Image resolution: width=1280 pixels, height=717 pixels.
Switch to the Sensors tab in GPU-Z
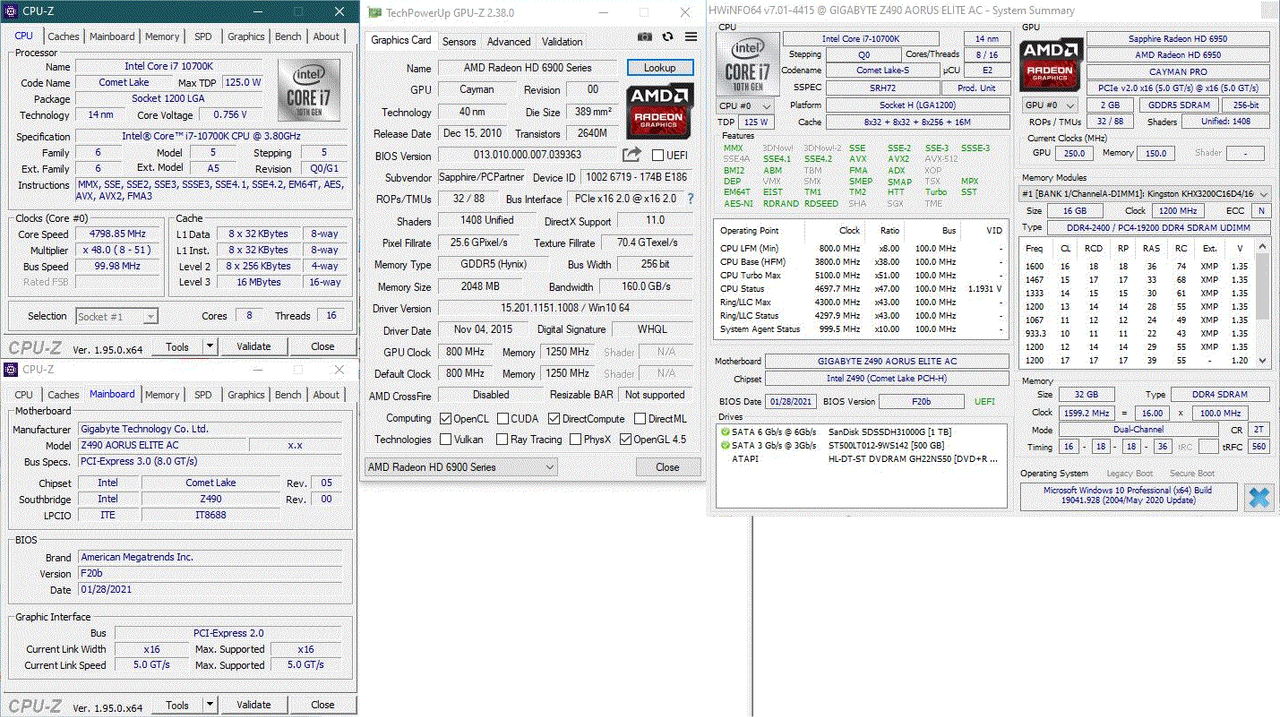click(x=459, y=42)
